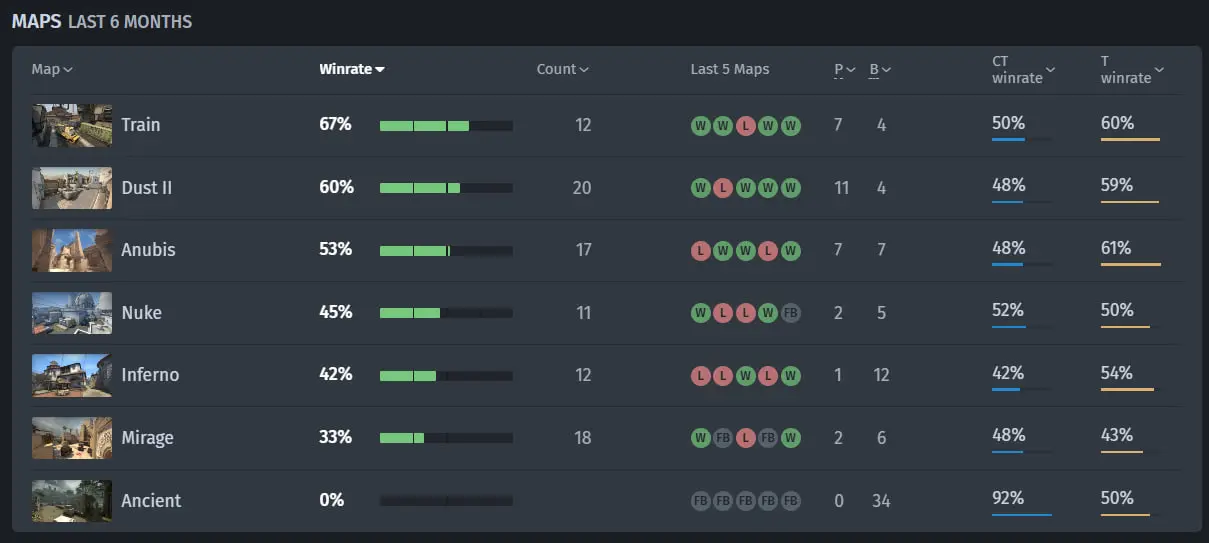Select the FB badge in Nuke row

(790, 313)
